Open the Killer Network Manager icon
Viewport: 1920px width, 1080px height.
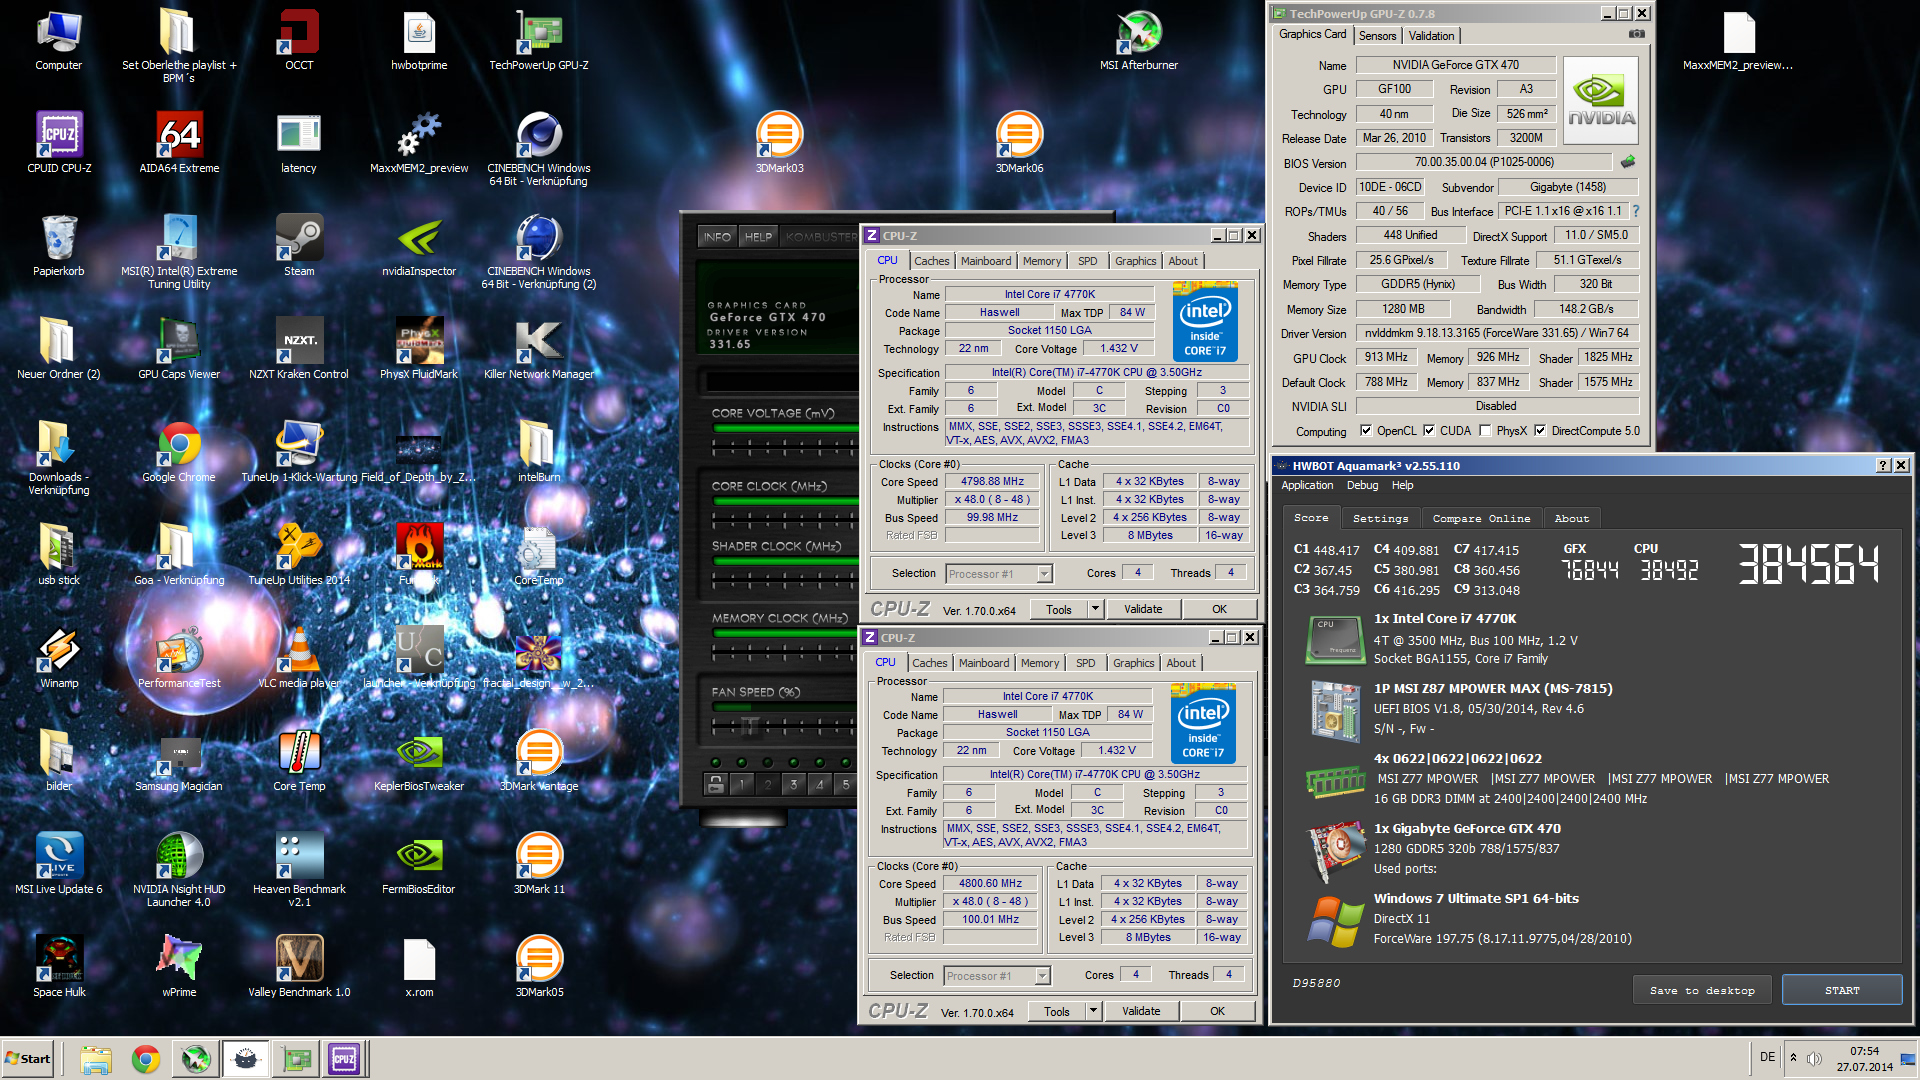pos(539,350)
